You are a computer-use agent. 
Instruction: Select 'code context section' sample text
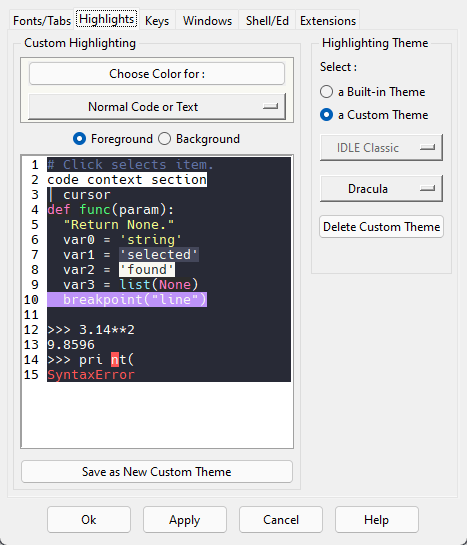(127, 180)
